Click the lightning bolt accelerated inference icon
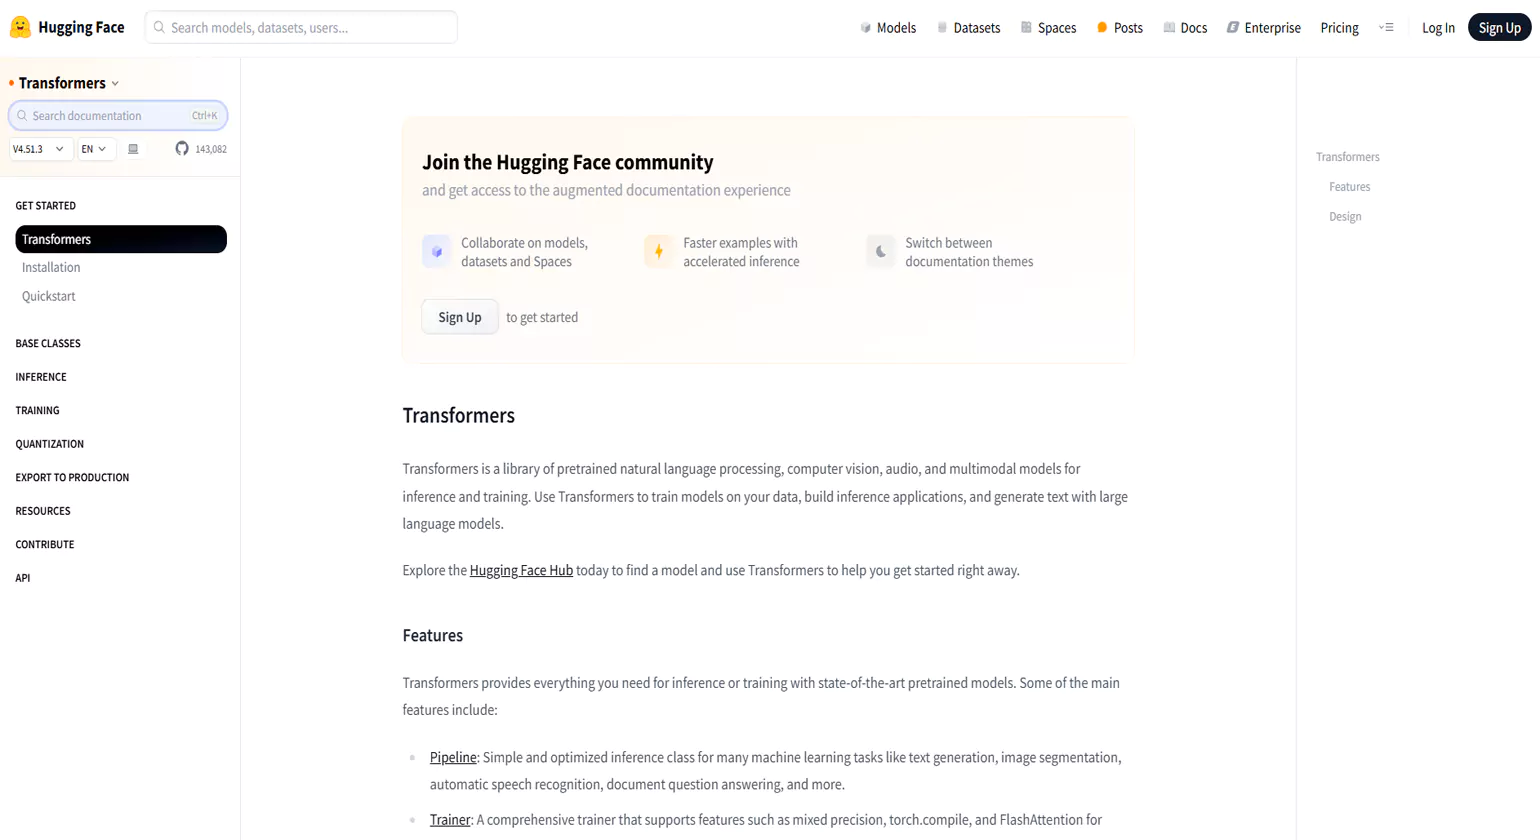This screenshot has height=840, width=1540. (x=658, y=252)
